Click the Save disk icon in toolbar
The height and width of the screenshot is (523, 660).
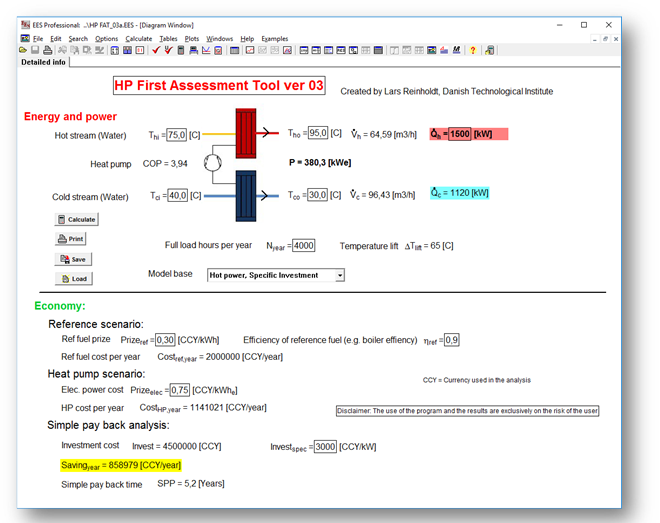35,50
